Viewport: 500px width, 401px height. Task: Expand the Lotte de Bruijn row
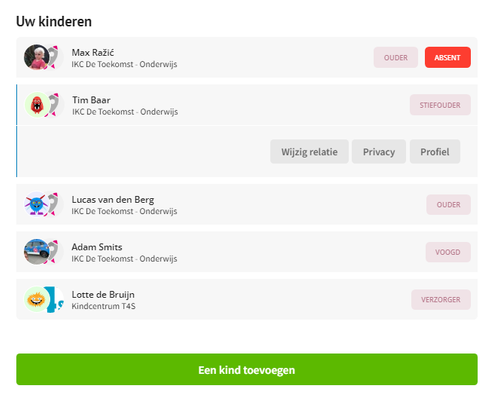point(247,299)
